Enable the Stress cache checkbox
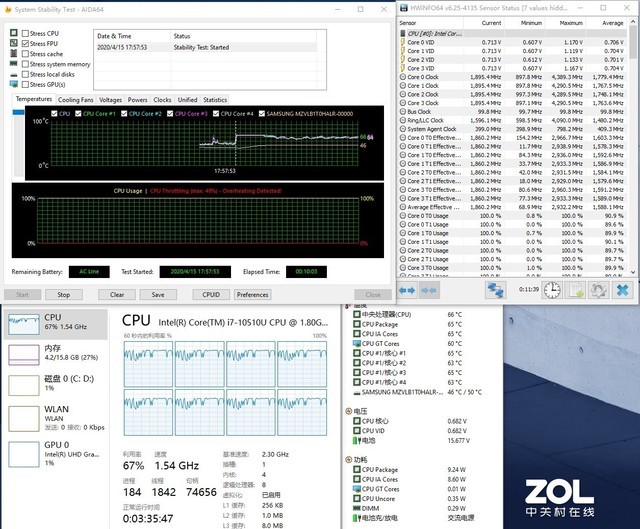640x529 pixels. (25, 54)
